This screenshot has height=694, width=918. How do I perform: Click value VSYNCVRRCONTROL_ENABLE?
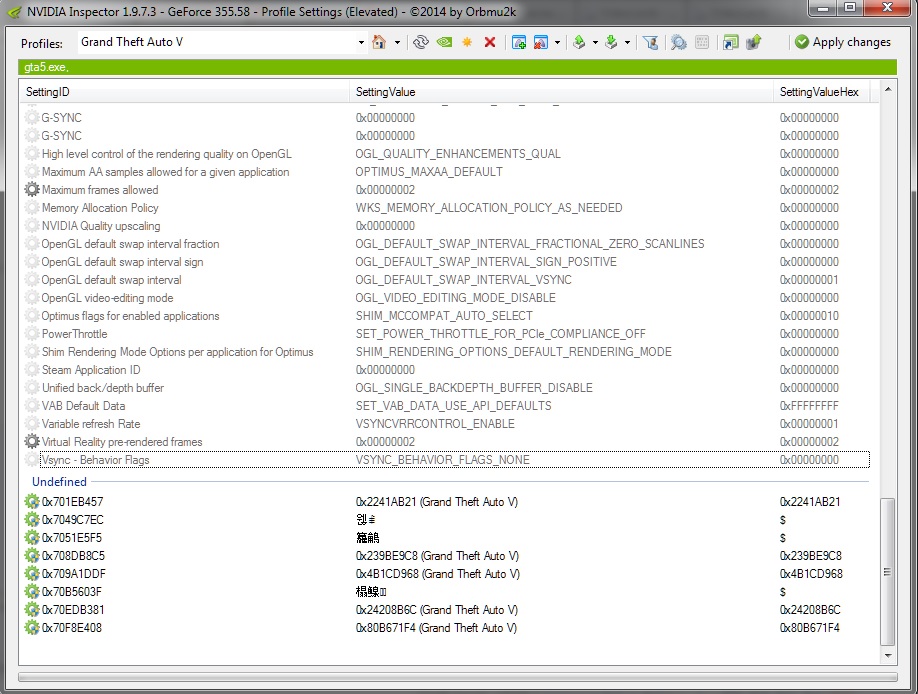point(435,423)
